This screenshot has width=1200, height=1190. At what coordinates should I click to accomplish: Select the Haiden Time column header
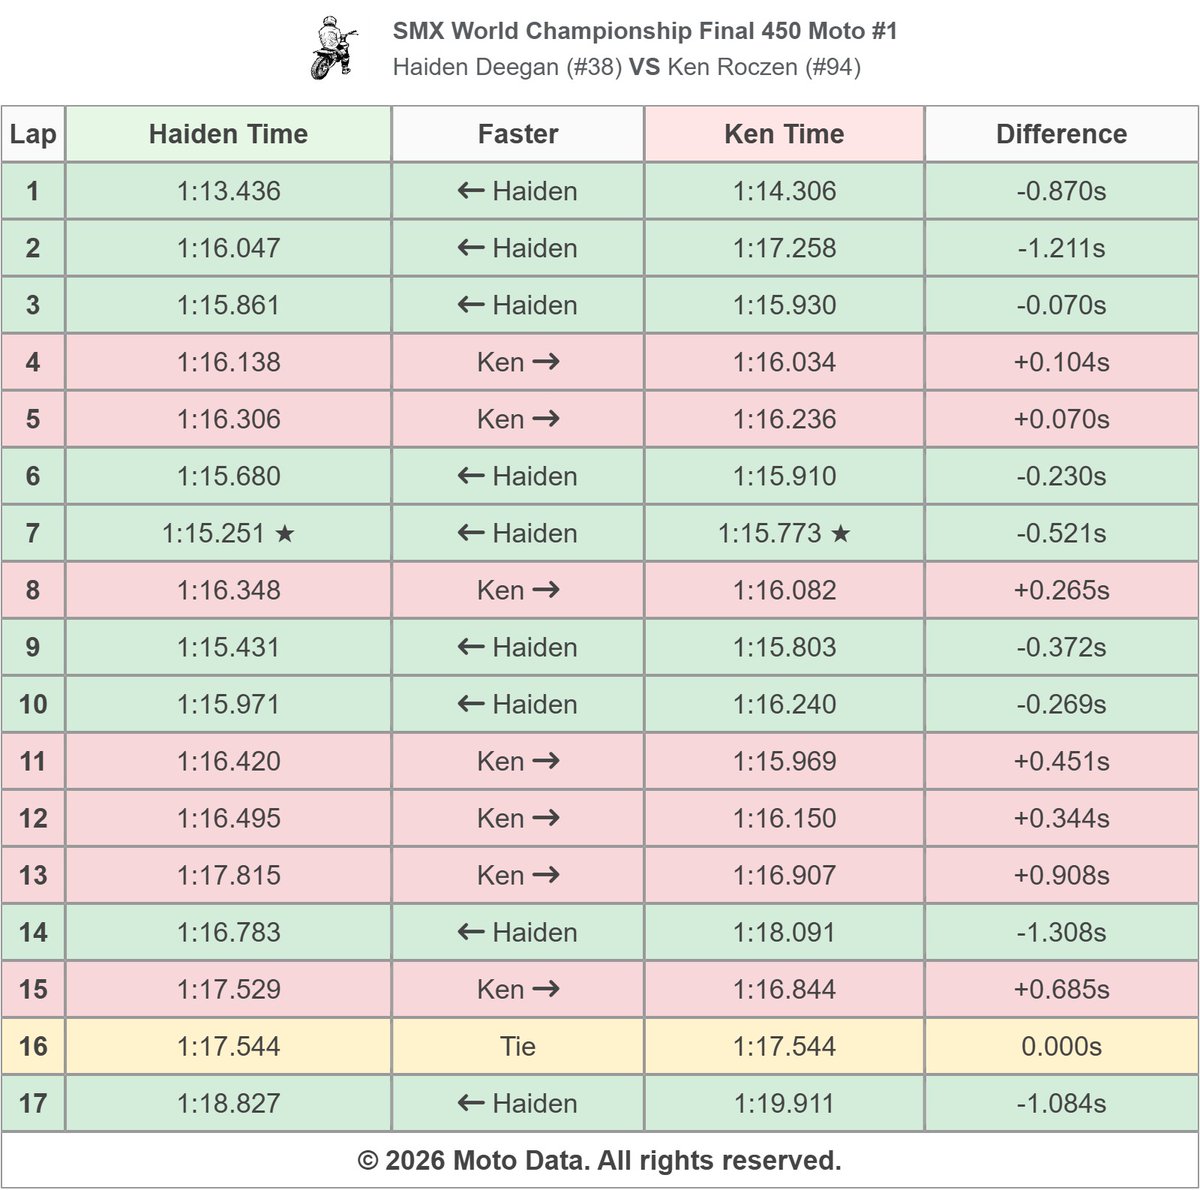228,134
